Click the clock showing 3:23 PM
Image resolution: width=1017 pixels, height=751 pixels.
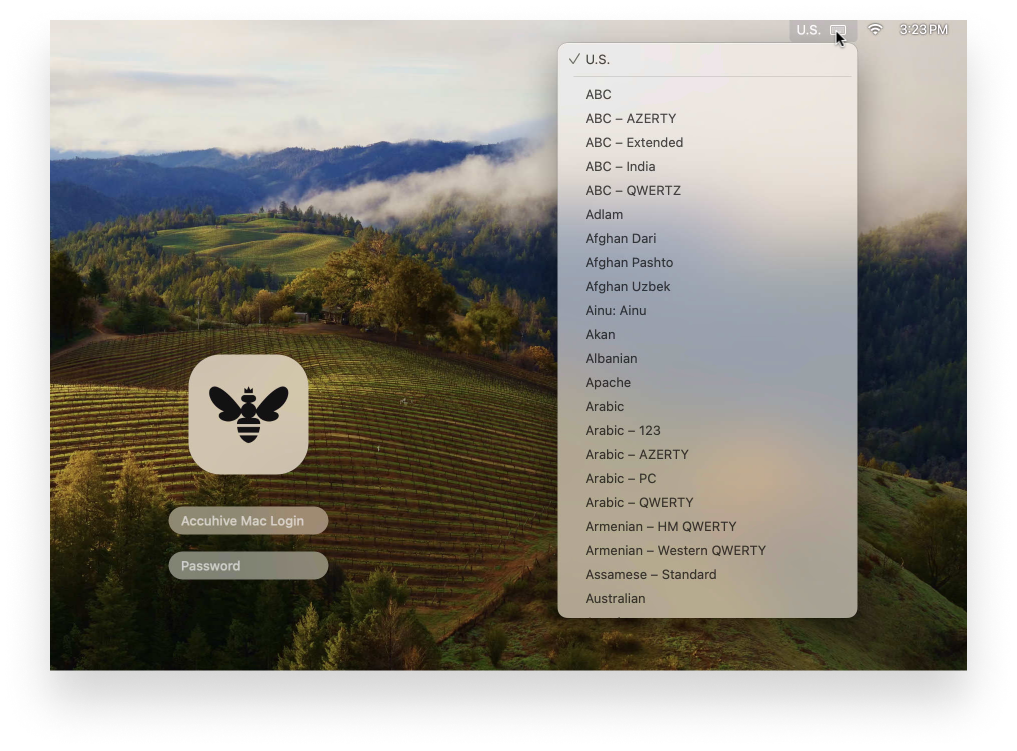[x=923, y=30]
